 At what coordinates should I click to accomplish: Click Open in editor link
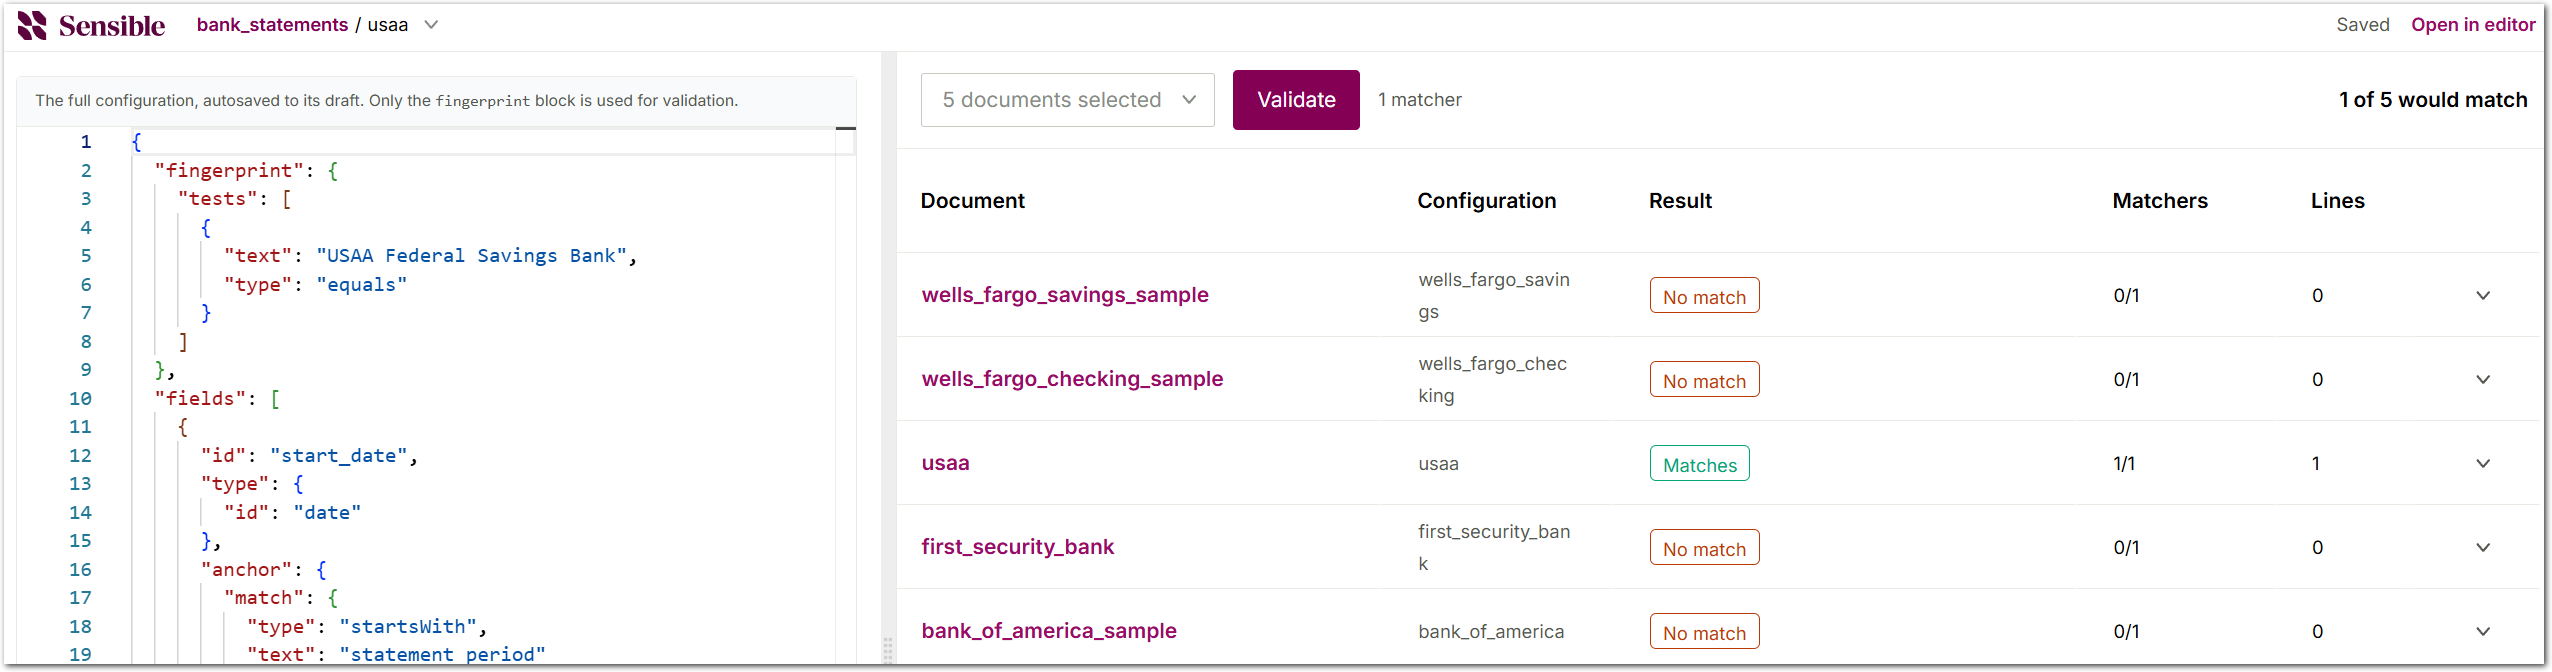click(2473, 25)
